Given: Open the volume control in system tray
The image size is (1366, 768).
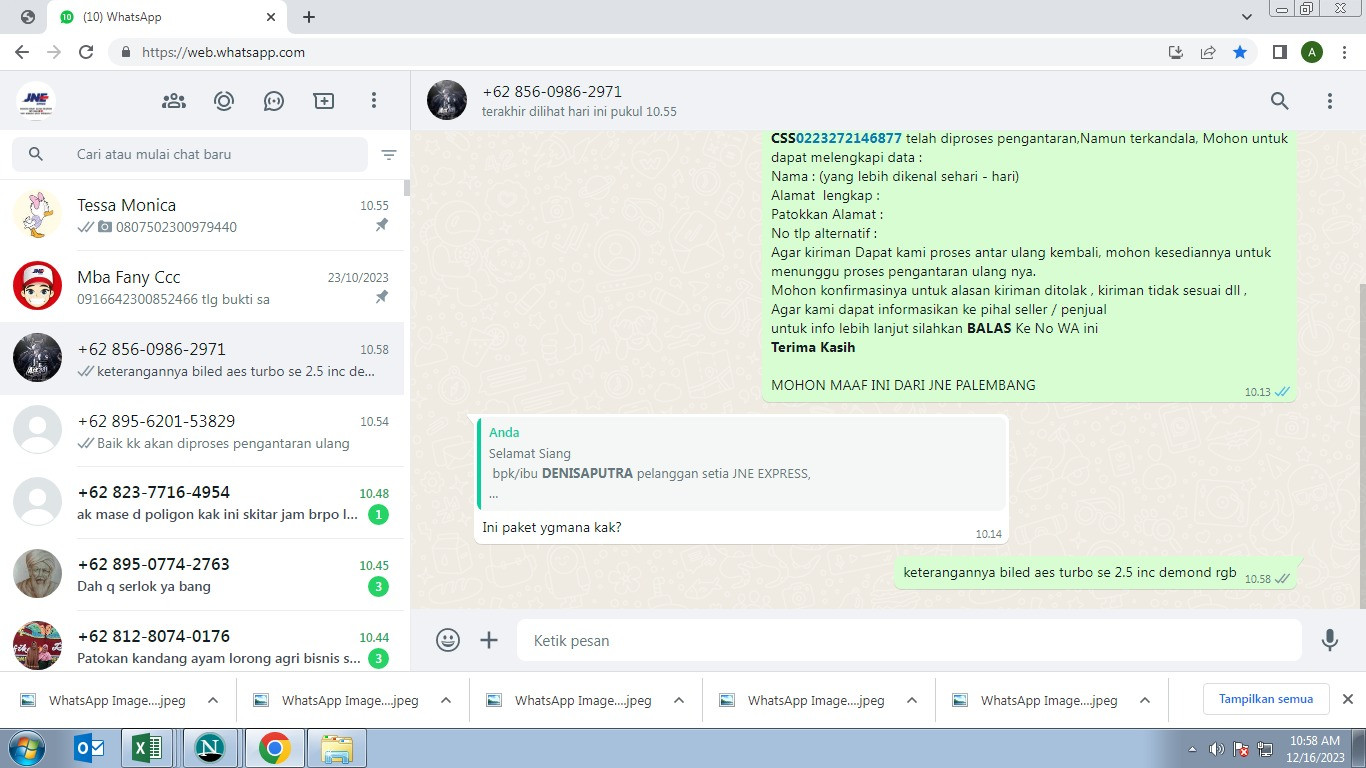Looking at the screenshot, I should [1216, 749].
